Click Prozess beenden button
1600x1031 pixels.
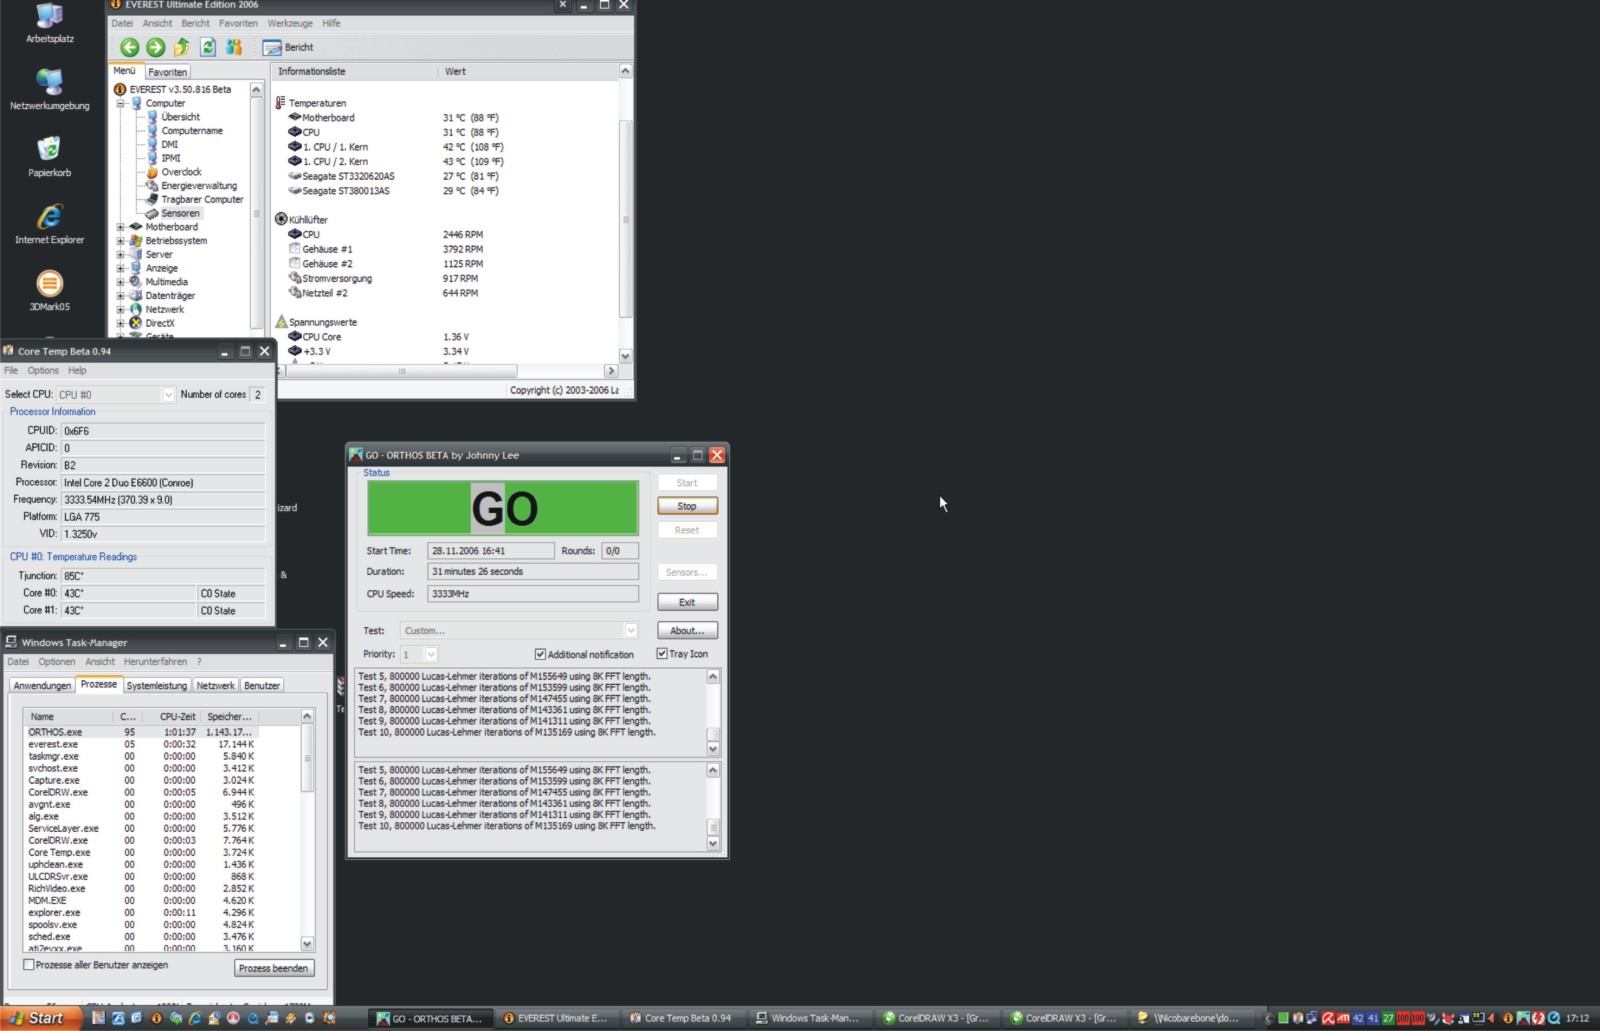275,968
